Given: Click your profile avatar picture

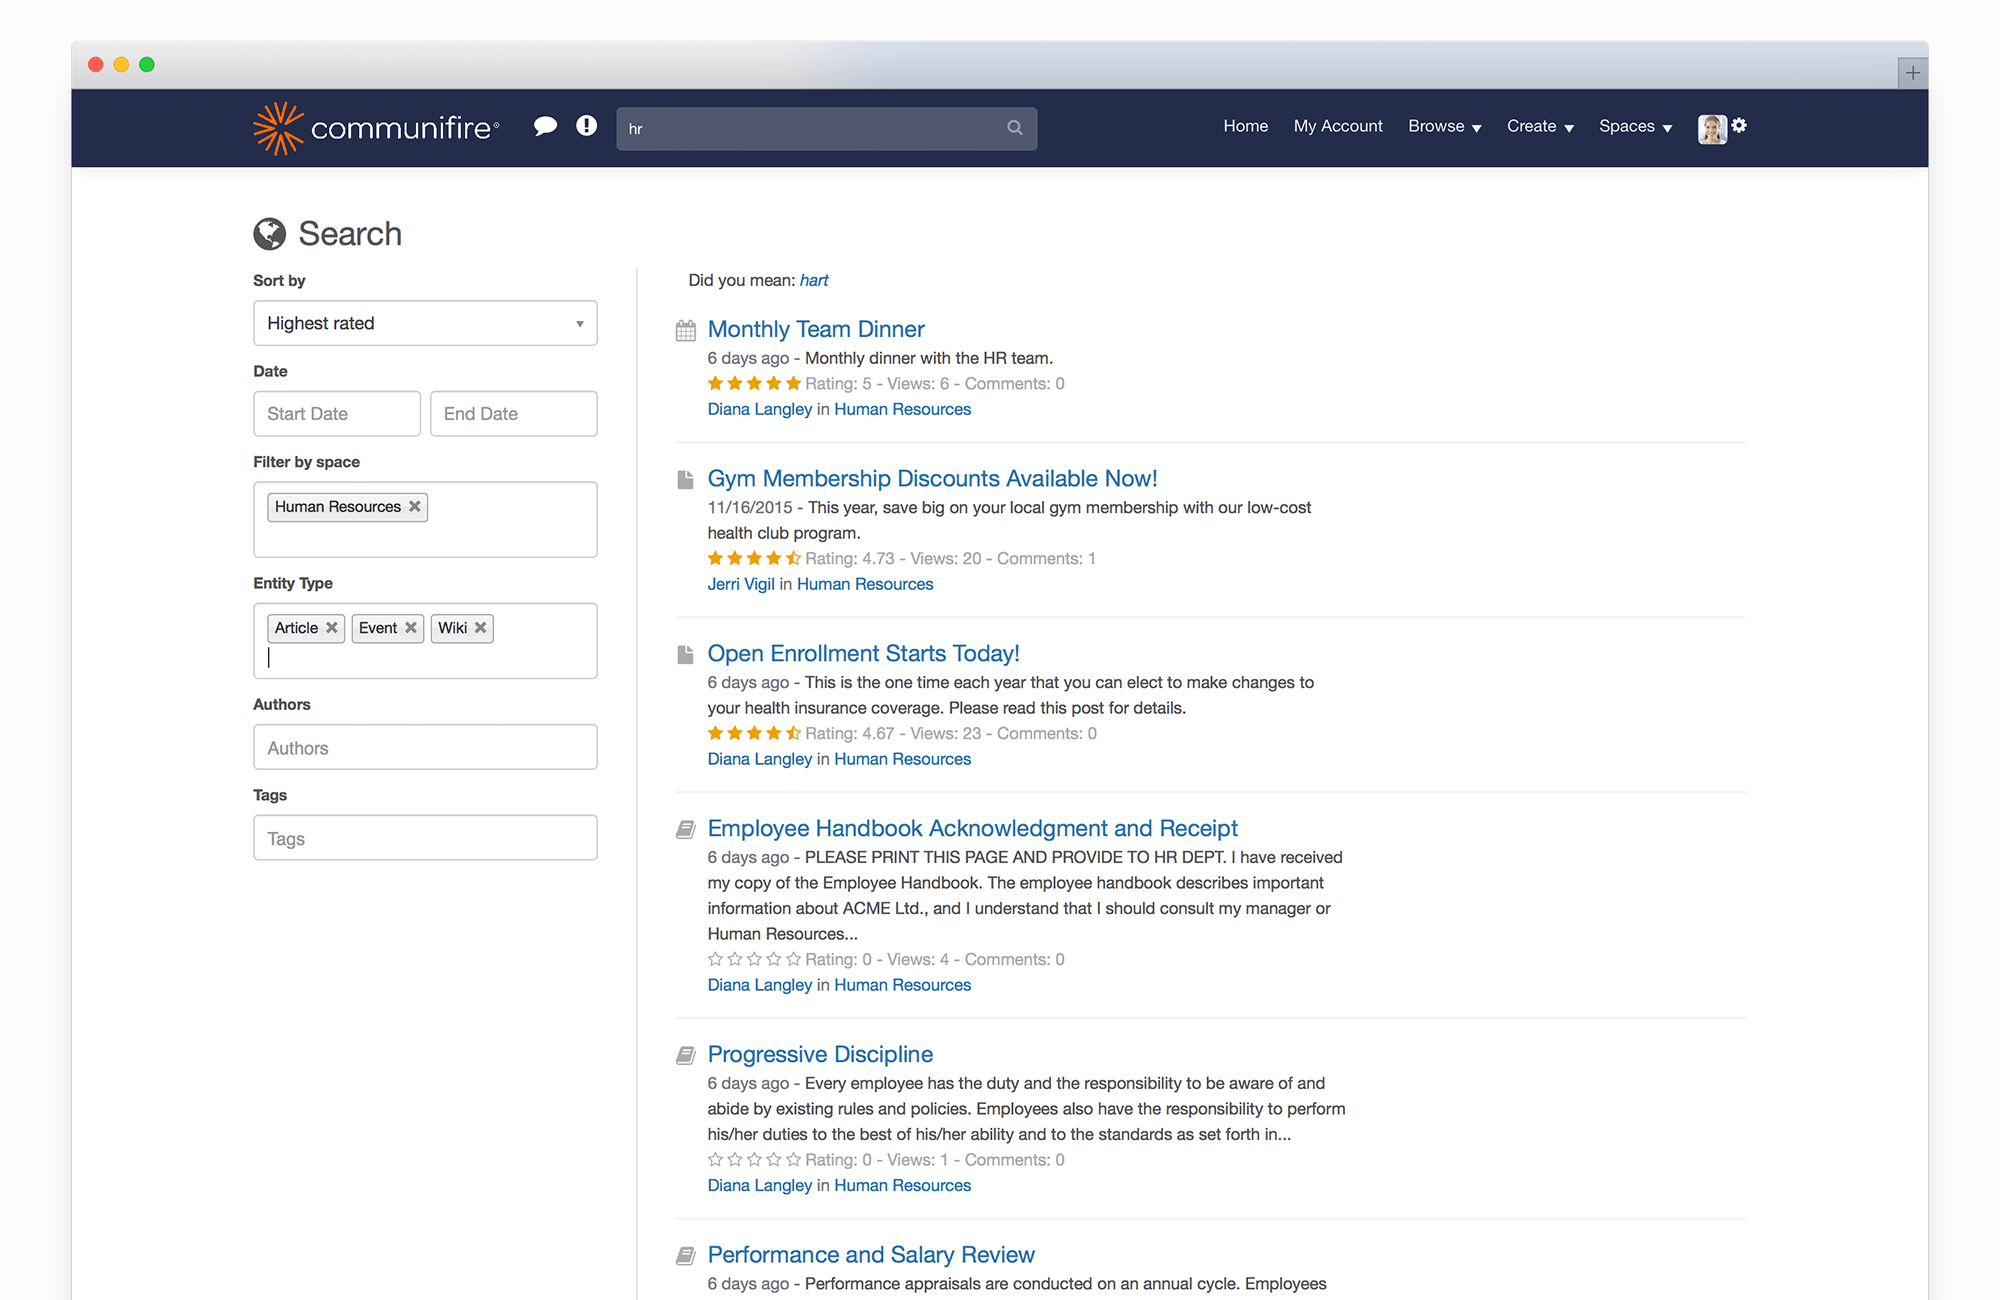Looking at the screenshot, I should point(1712,128).
